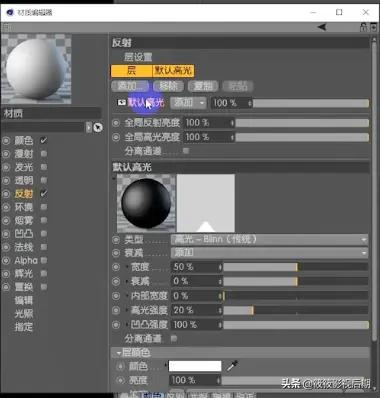Click the 粘贴 button
This screenshot has width=380, height=398.
[x=238, y=86]
